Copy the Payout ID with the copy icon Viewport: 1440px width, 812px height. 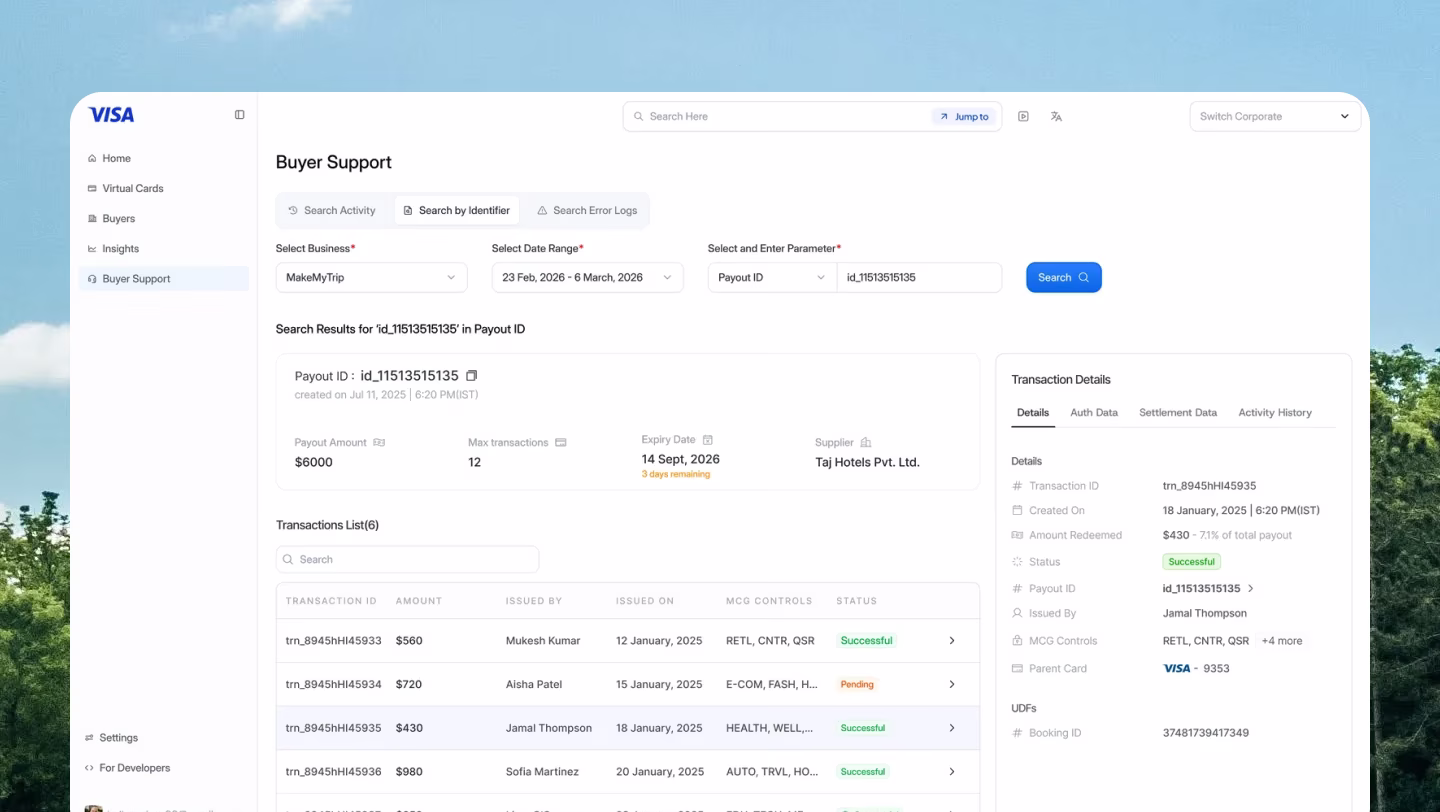[x=472, y=376]
